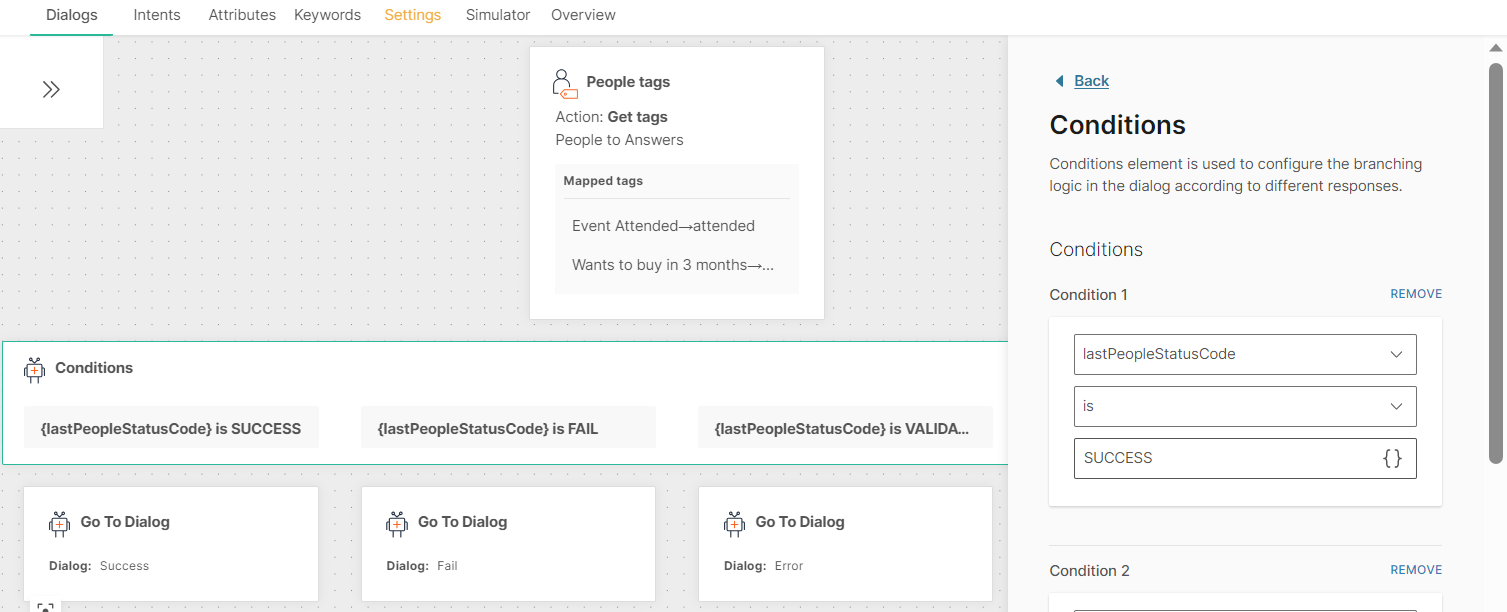
Task: Click the Back link in the side panel
Action: click(1091, 81)
